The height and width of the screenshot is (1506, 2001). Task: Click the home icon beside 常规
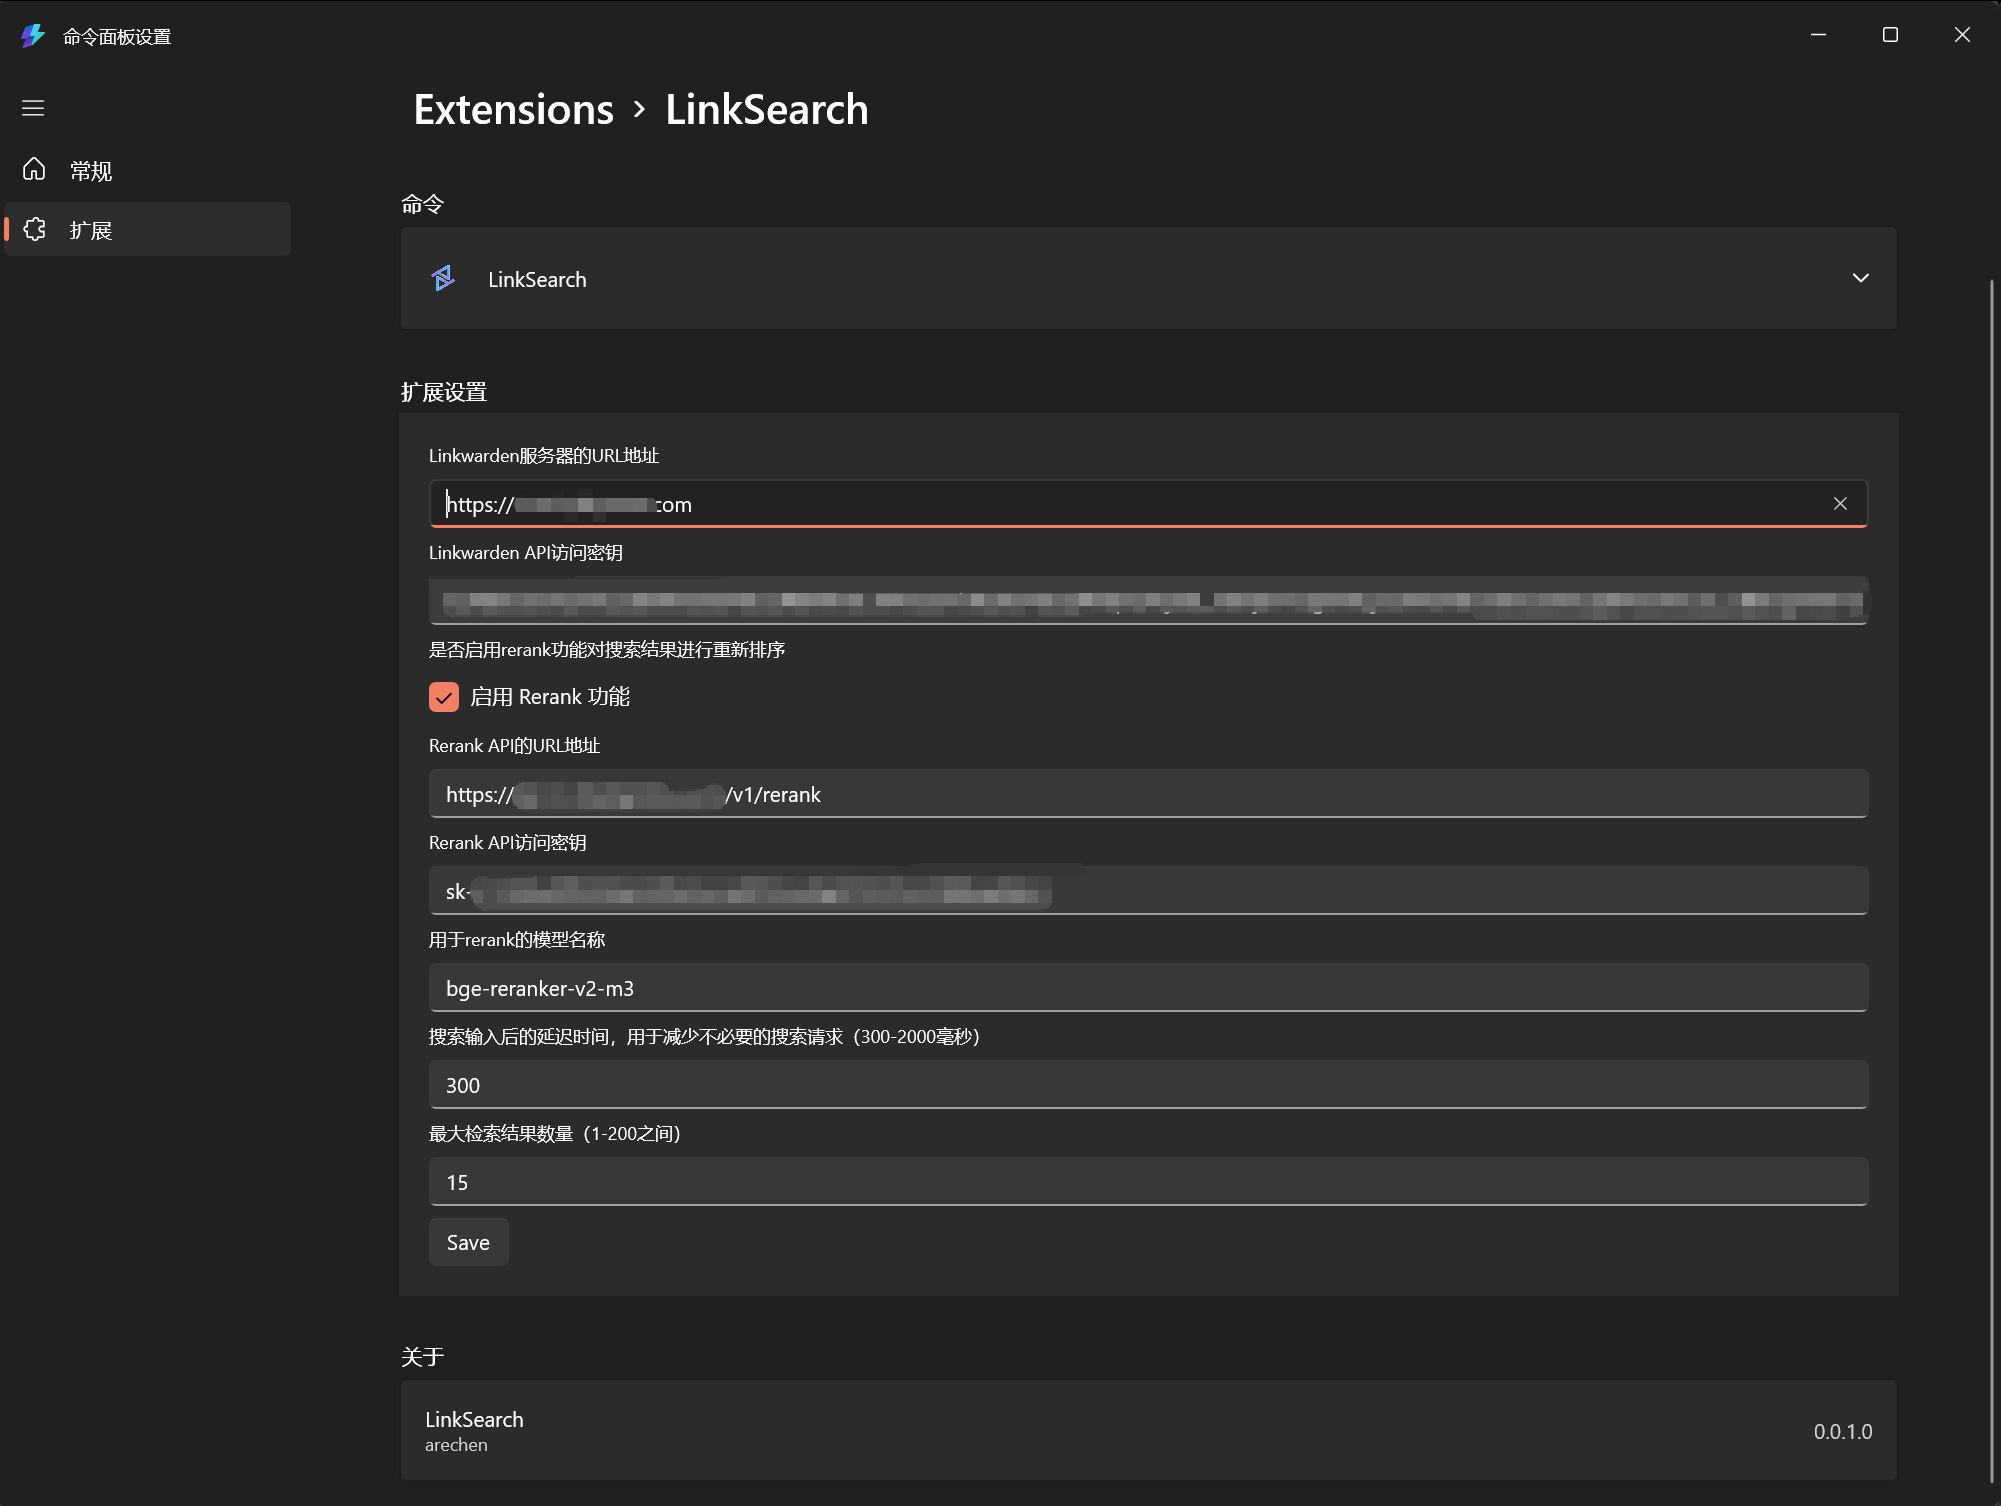34,170
